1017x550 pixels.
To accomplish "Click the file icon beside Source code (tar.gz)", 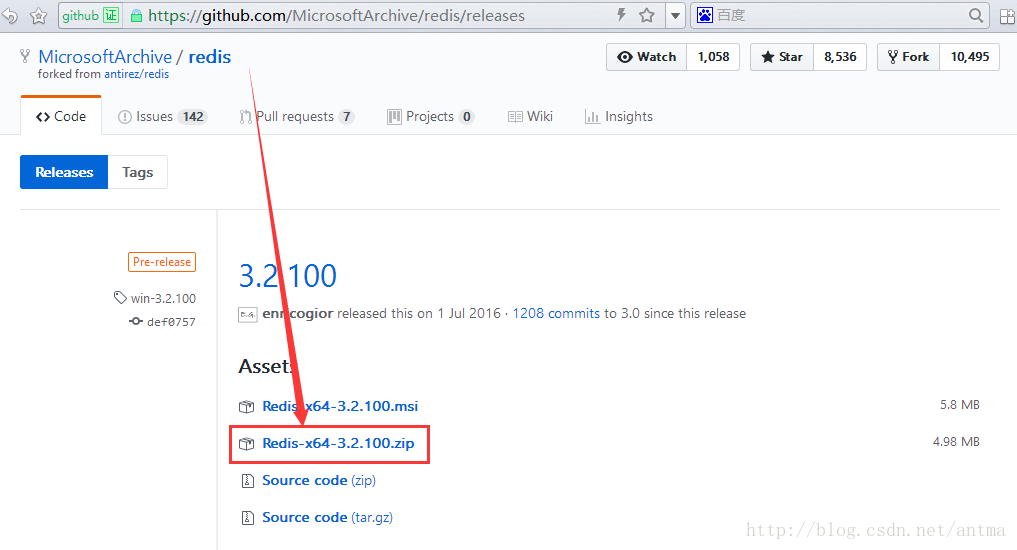I will click(247, 518).
